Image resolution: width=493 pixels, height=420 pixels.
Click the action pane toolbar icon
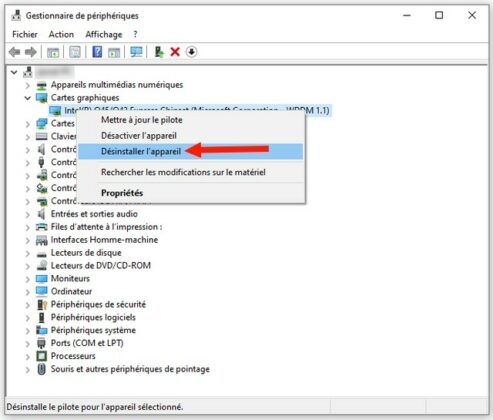tap(114, 52)
